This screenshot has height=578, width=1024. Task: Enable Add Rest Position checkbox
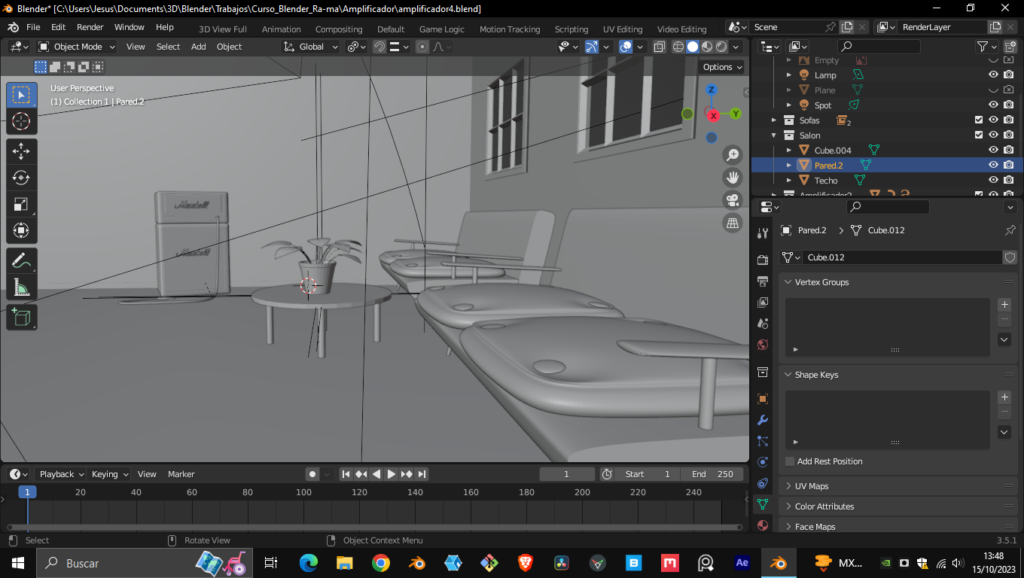tap(790, 462)
